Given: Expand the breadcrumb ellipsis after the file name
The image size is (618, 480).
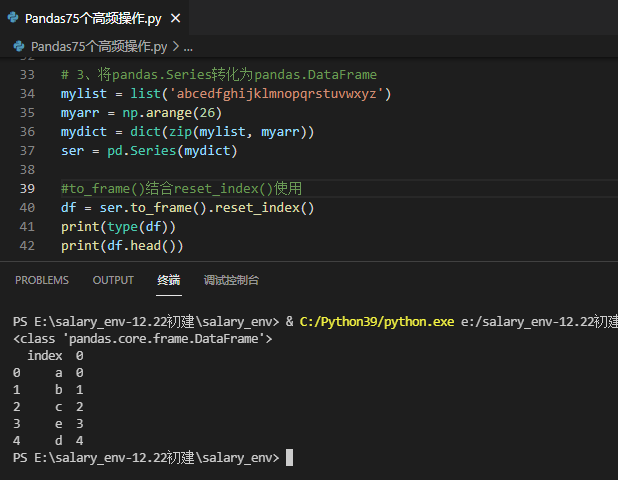Looking at the screenshot, I should click(188, 47).
